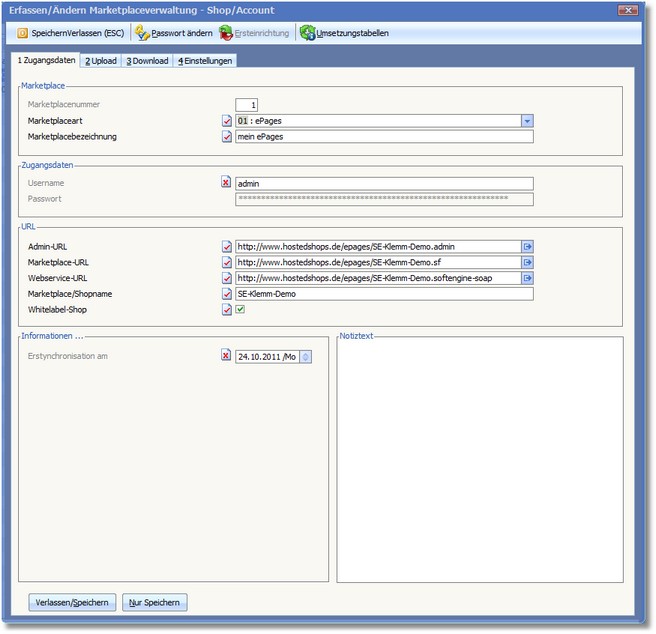Click the go-to arrow beside Admin-URL
The height and width of the screenshot is (634, 656).
[527, 246]
